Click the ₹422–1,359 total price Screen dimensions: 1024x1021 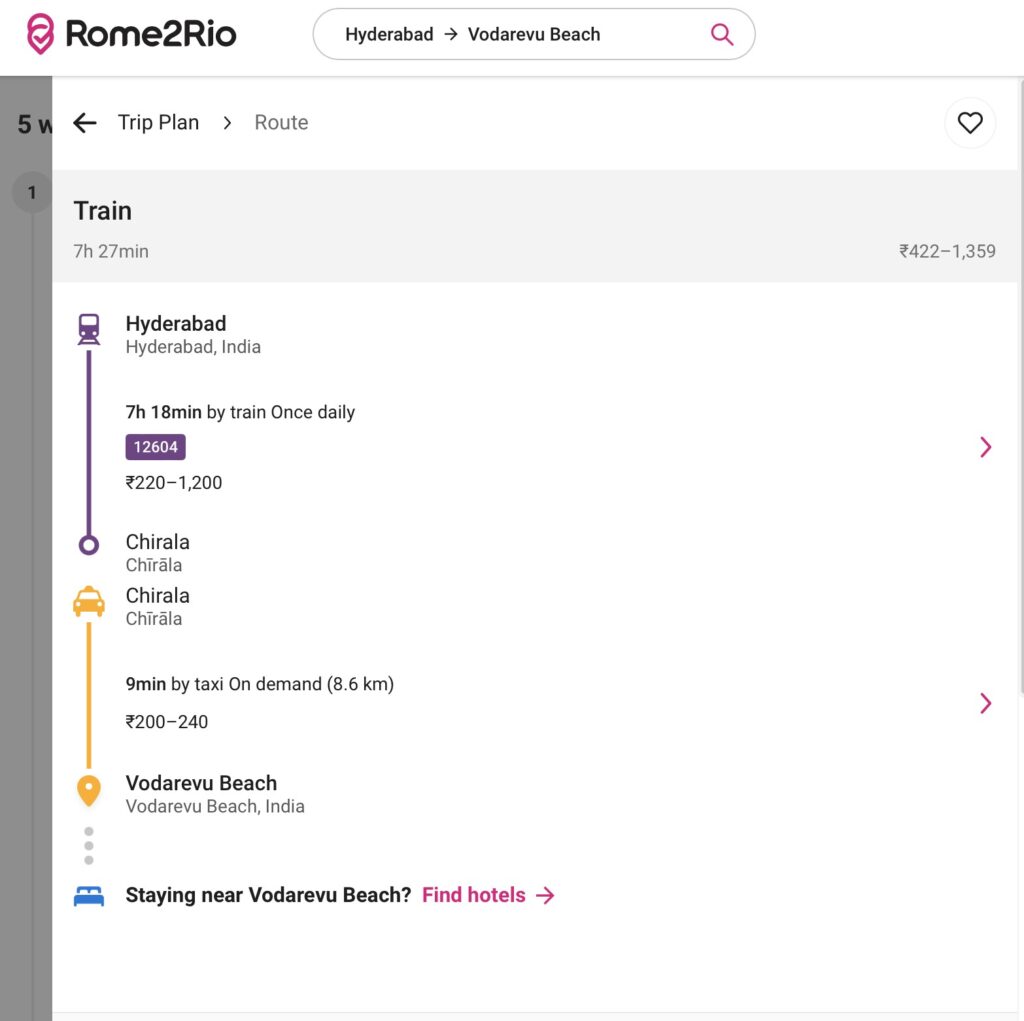[x=947, y=251]
